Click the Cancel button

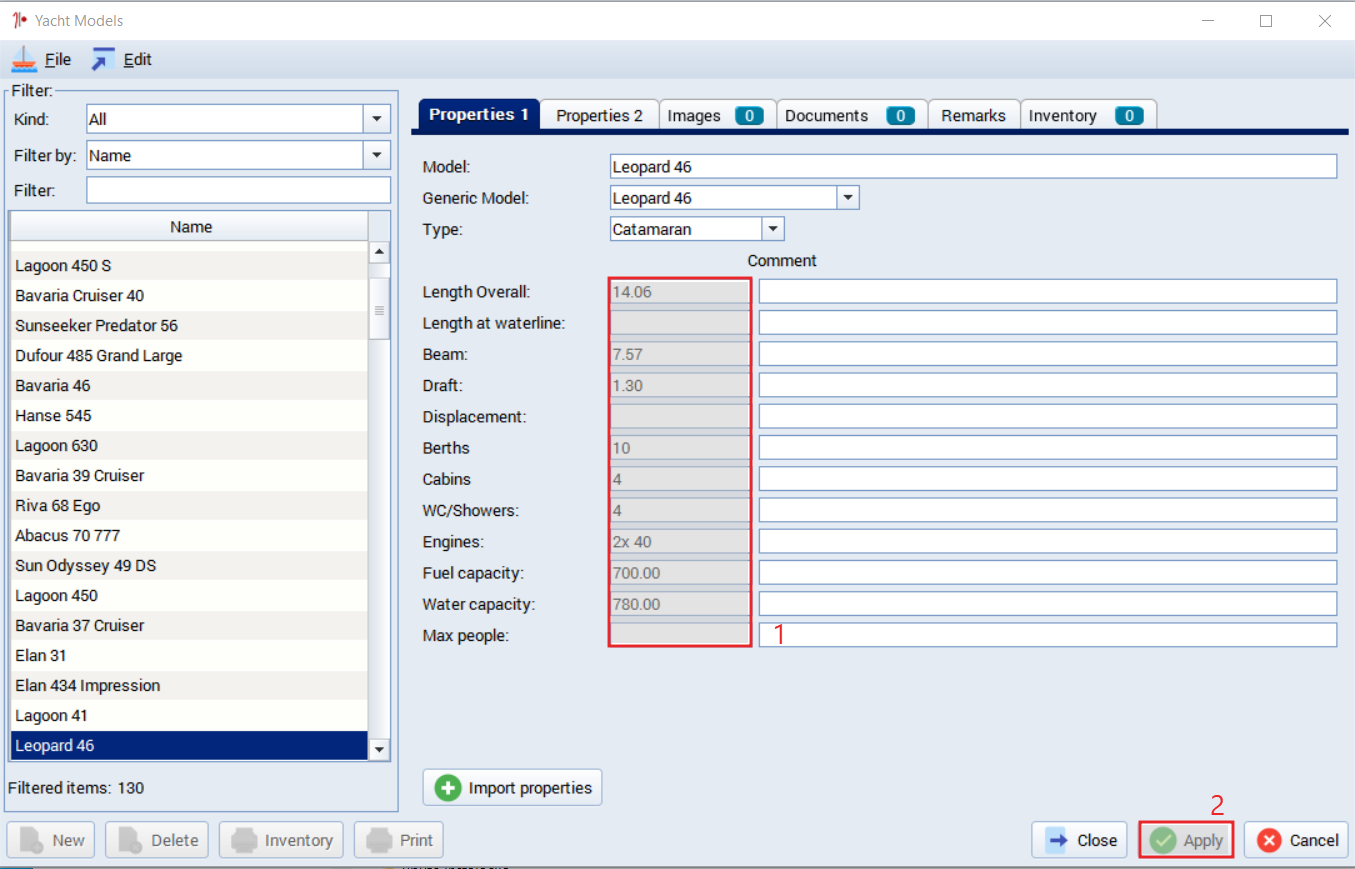[1296, 840]
